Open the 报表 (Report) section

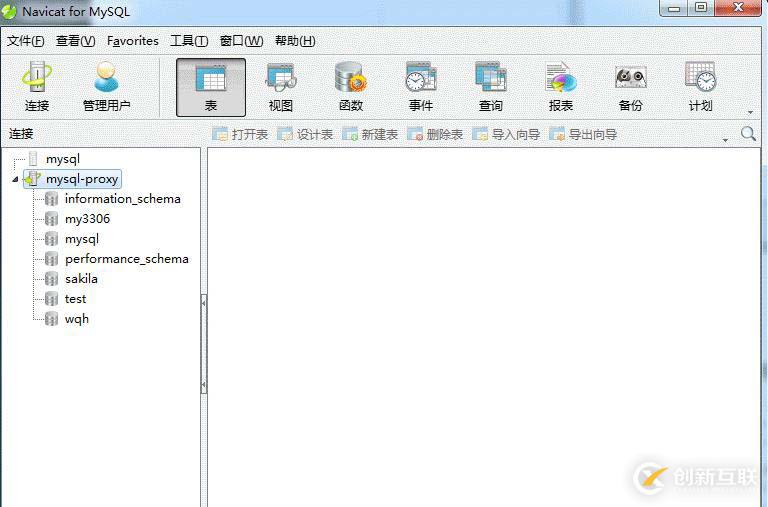(561, 86)
